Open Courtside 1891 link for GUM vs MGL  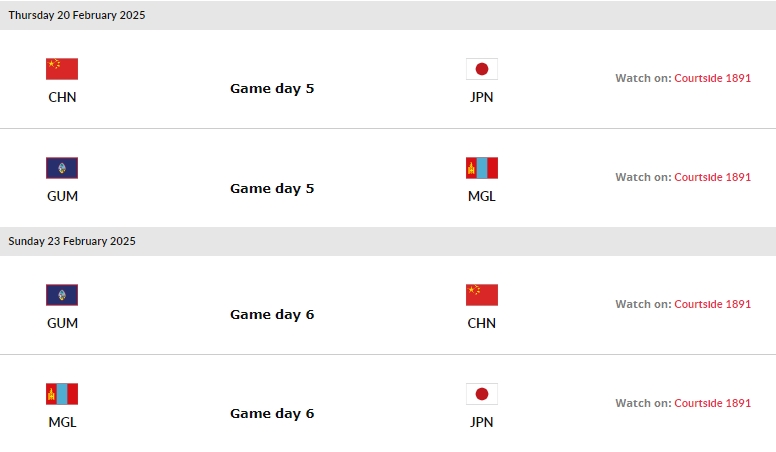point(712,177)
